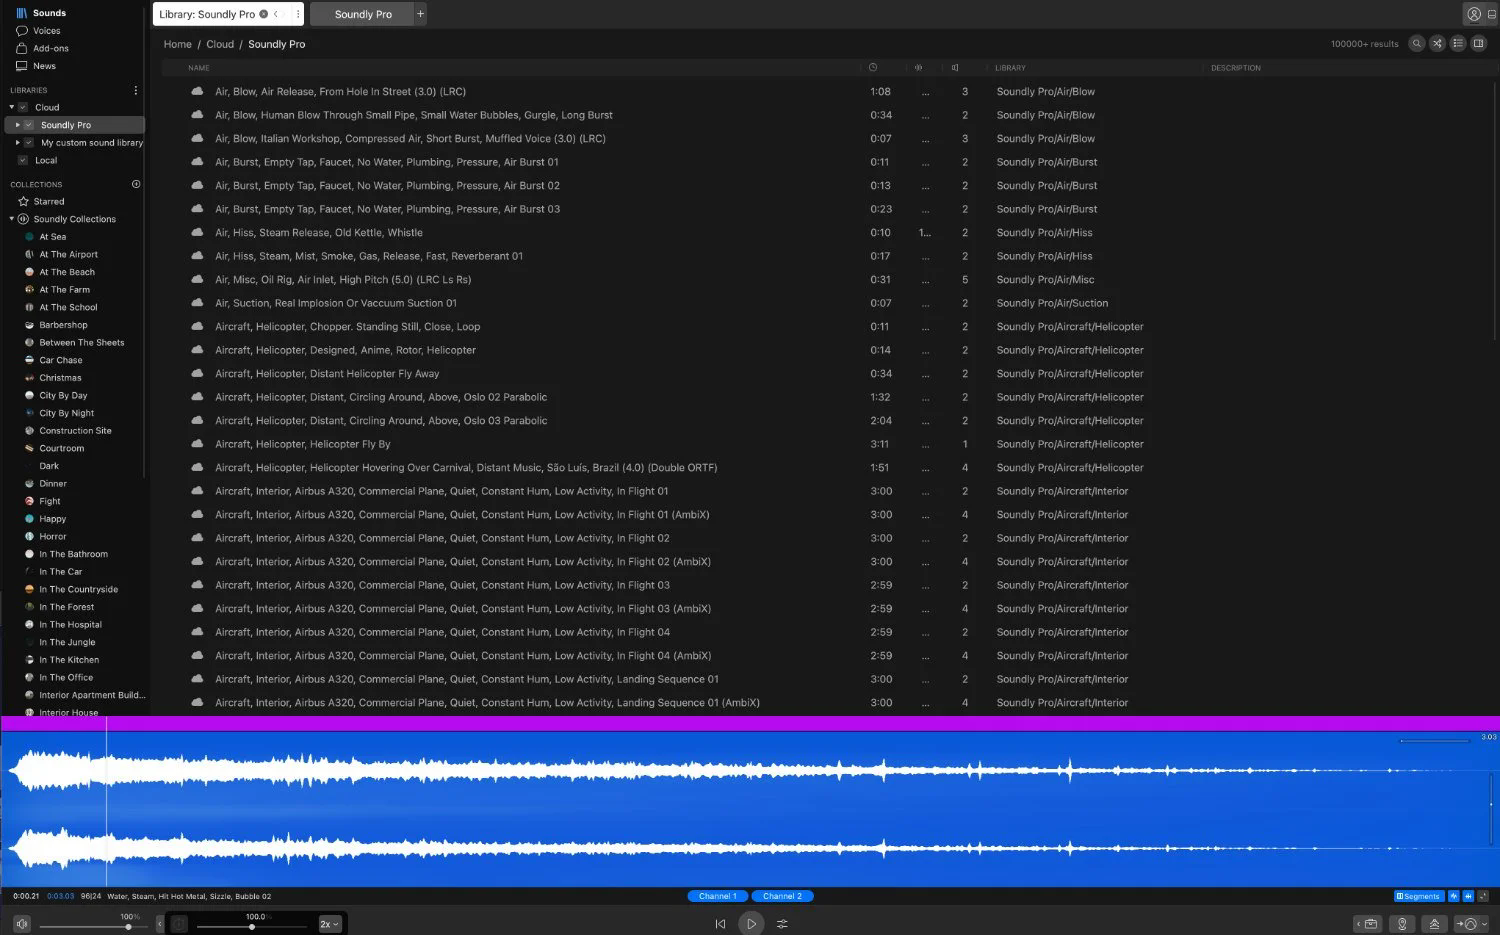
Task: Switch to list view icon
Action: [x=1458, y=43]
